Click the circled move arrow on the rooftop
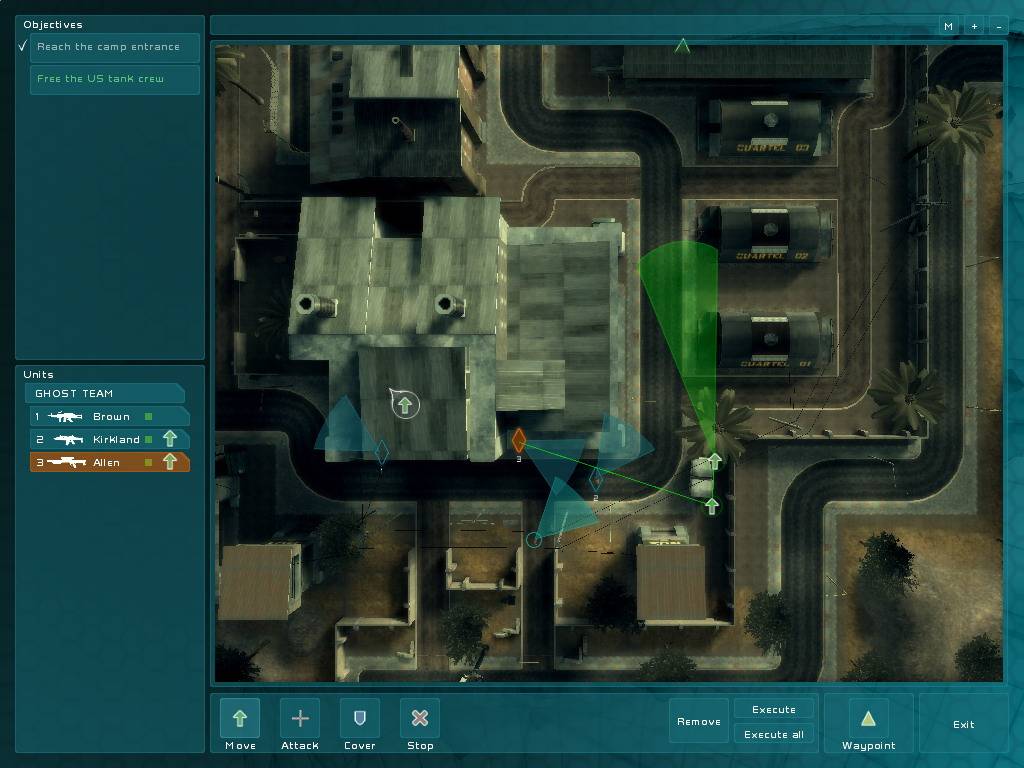This screenshot has height=768, width=1024. tap(405, 405)
